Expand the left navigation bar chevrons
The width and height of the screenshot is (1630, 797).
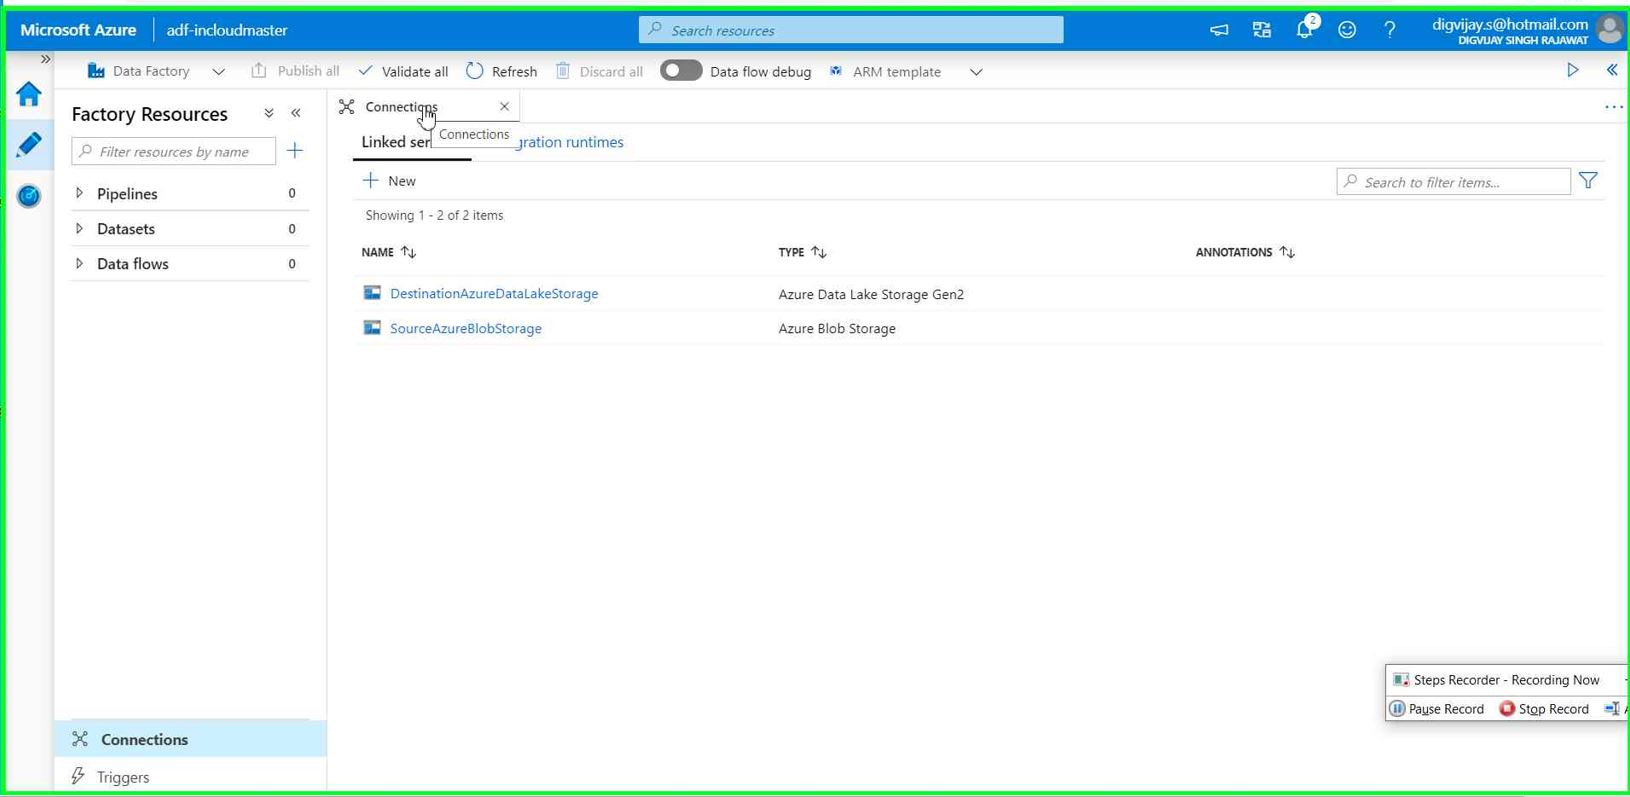tap(45, 59)
